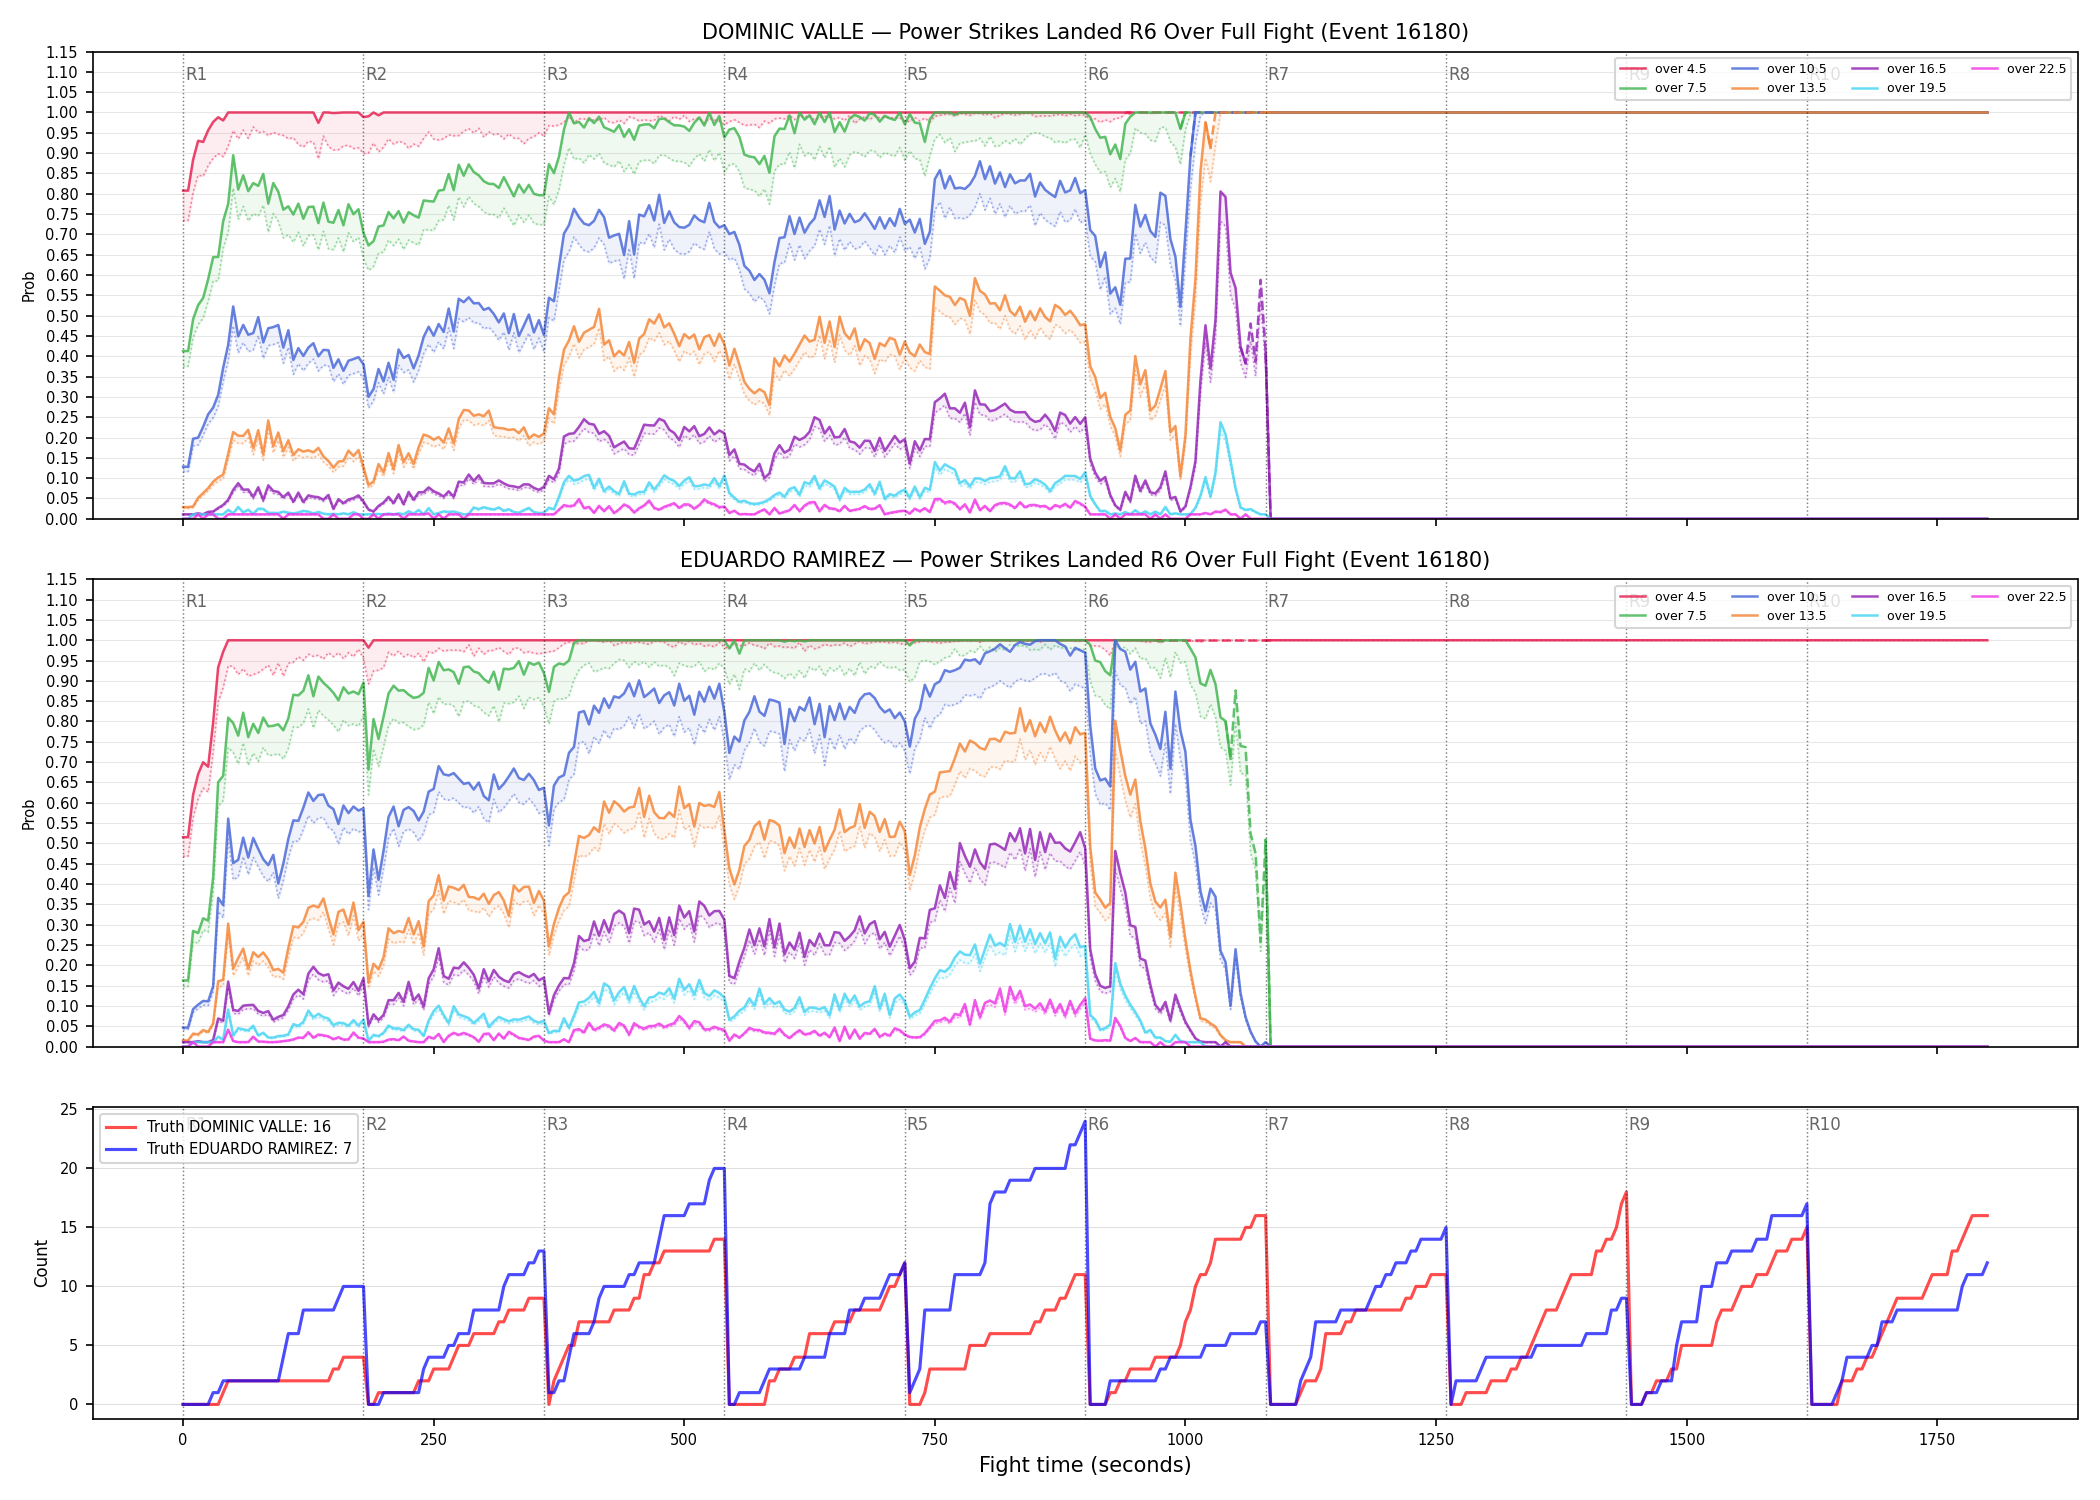Select 'over 13.5' in Eduardo Ramirez legend
Screen dimensions: 2100x1500
pos(1778,616)
